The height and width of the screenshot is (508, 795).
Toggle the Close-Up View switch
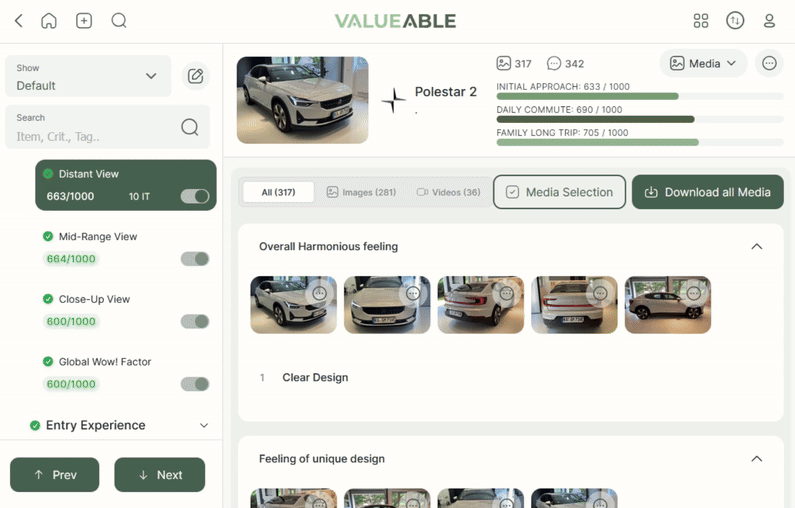click(195, 321)
